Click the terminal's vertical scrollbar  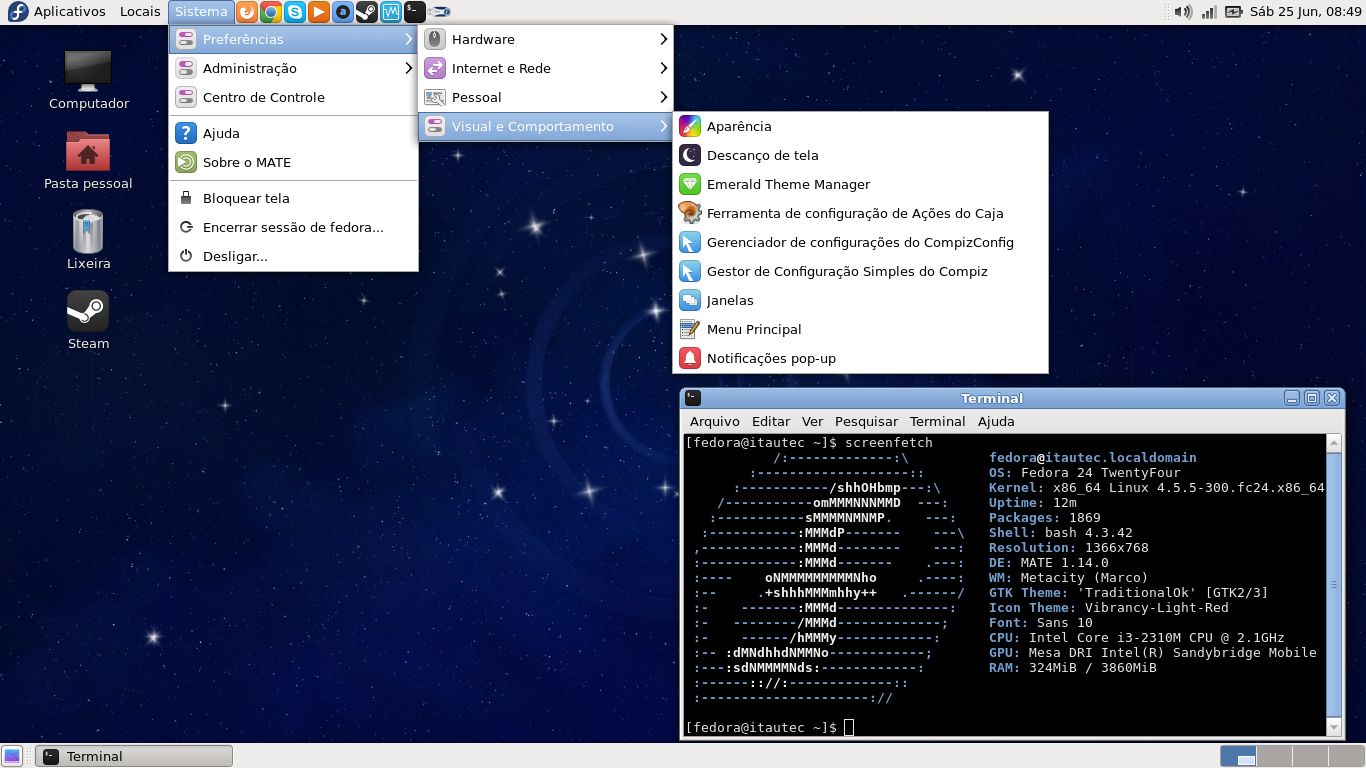pyautogui.click(x=1333, y=584)
